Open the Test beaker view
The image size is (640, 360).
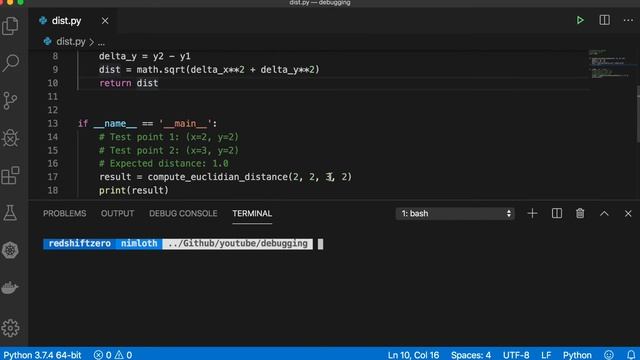[10, 213]
